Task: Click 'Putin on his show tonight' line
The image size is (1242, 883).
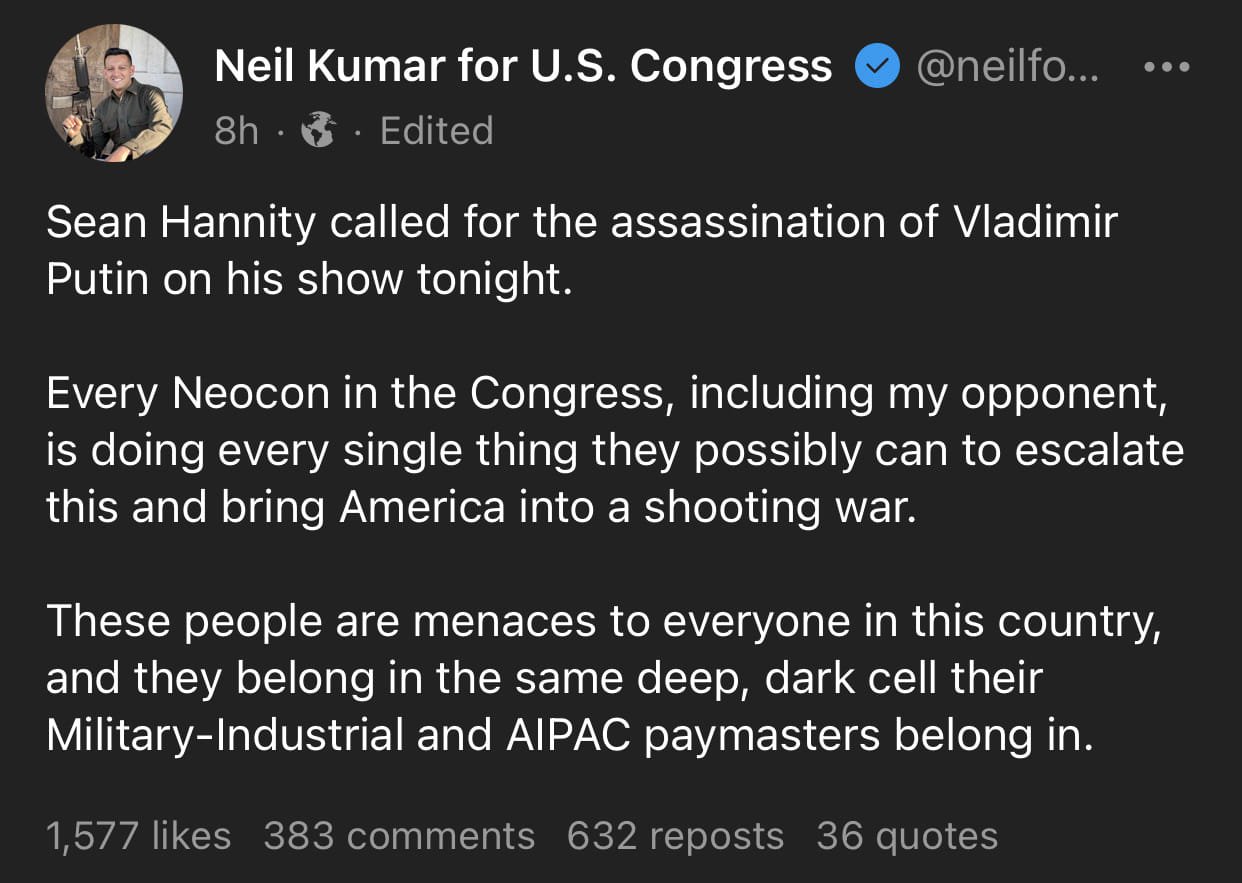Action: coord(309,280)
